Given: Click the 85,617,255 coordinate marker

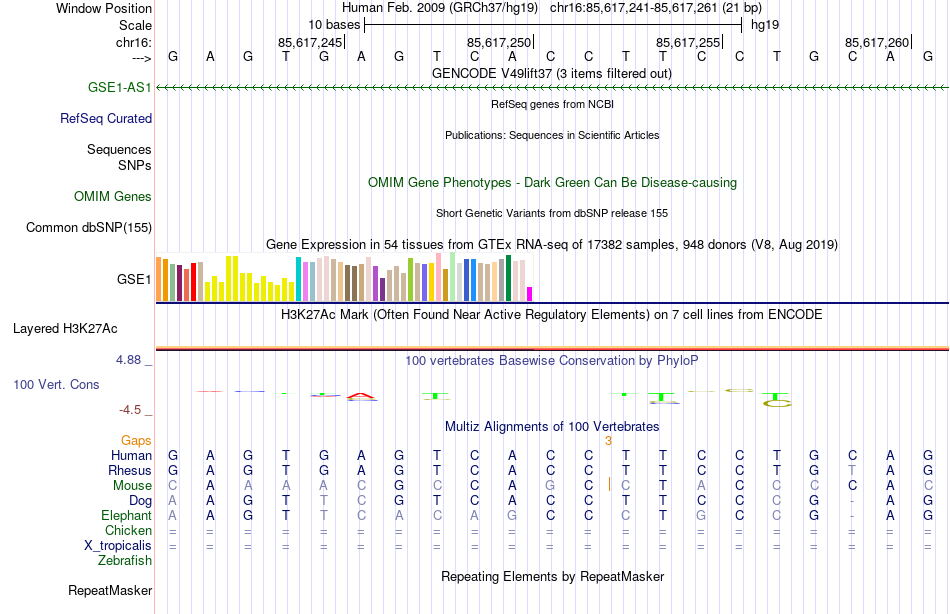Looking at the screenshot, I should (688, 42).
